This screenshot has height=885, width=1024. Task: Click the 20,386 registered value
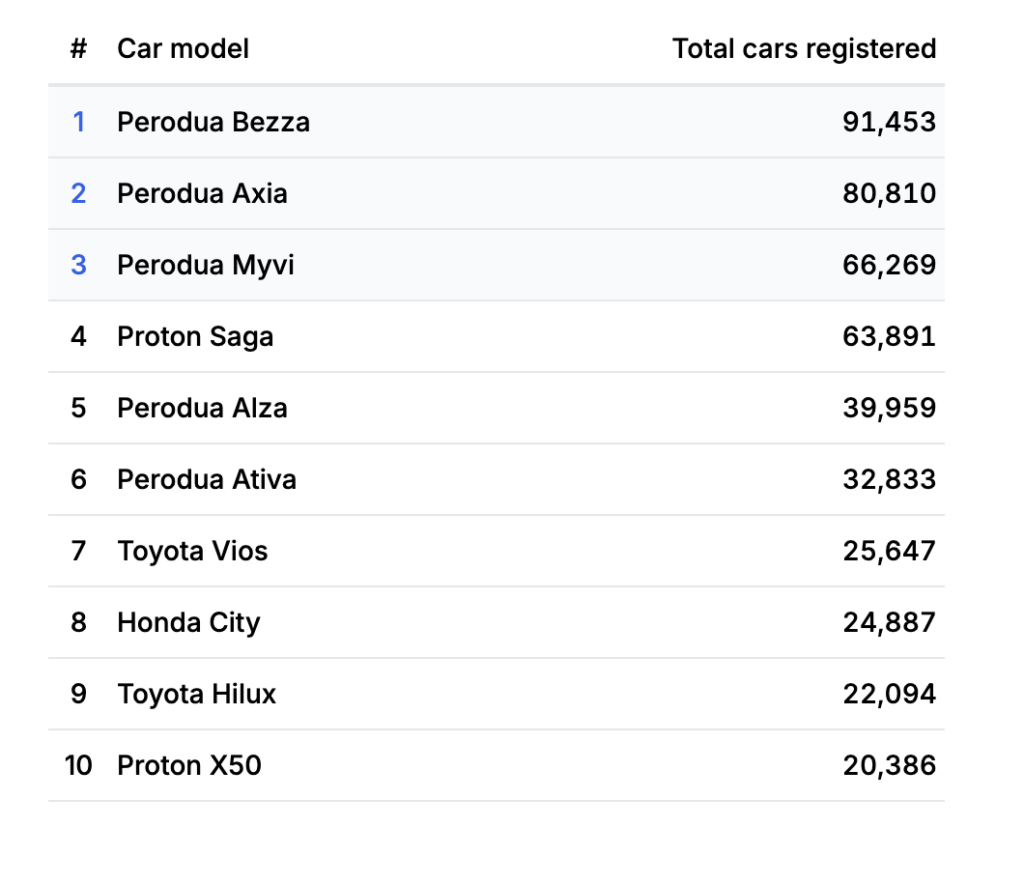pos(889,766)
